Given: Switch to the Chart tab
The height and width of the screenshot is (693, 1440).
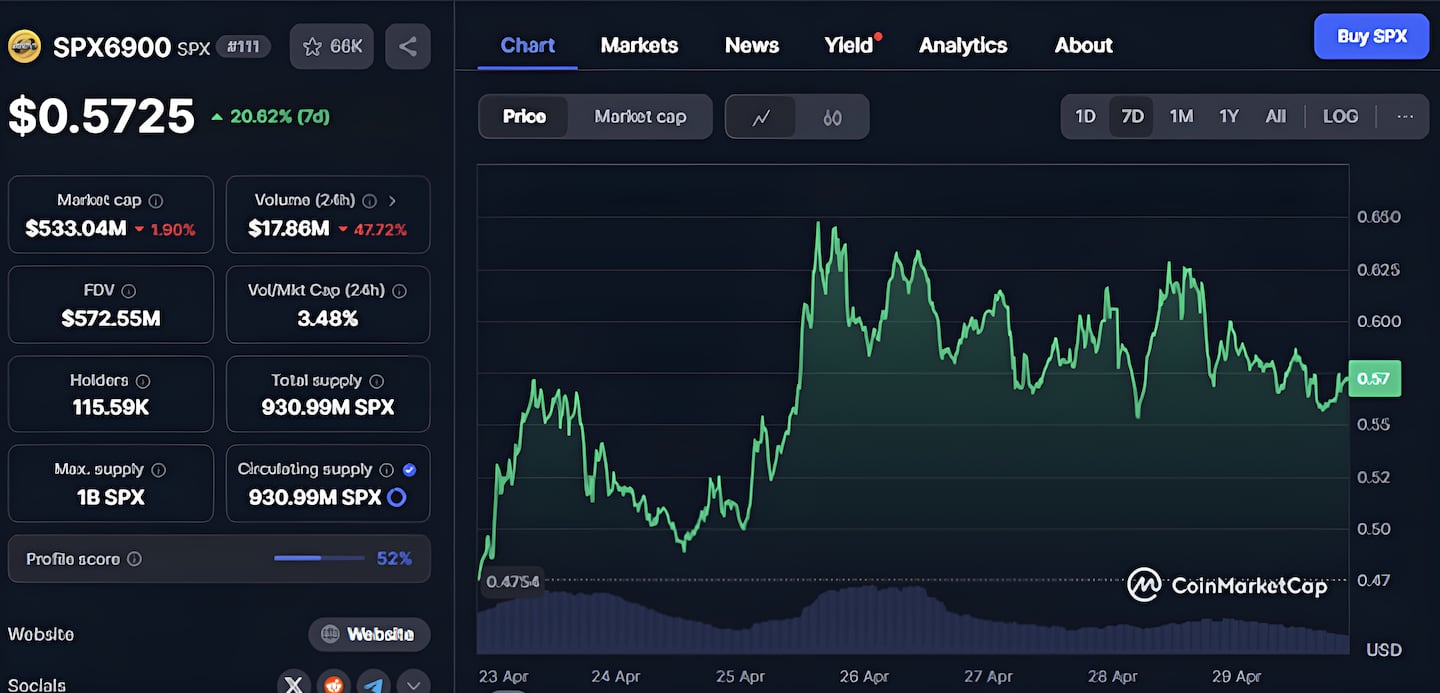Looking at the screenshot, I should pos(527,45).
